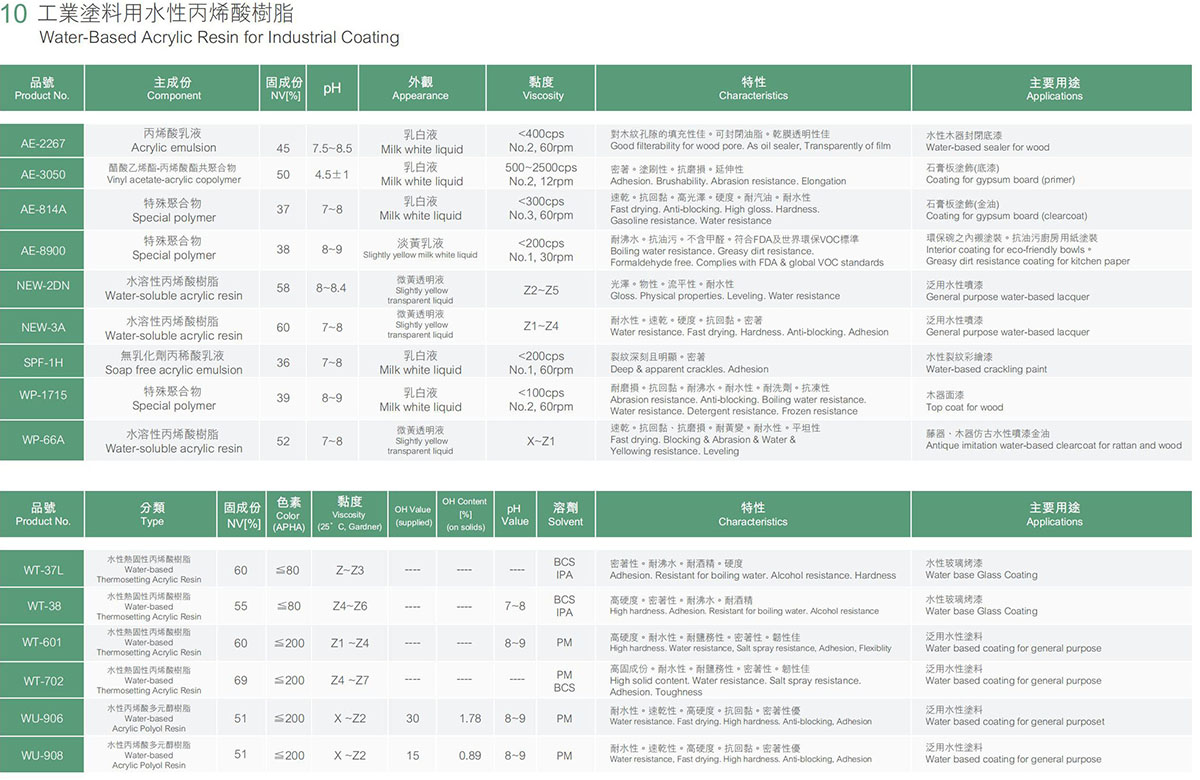Select the Color (APHA) column header

[x=288, y=514]
